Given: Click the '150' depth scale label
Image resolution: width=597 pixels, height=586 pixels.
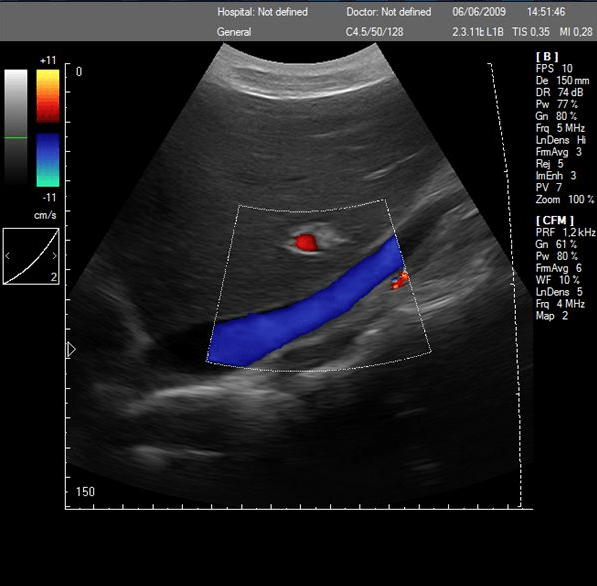Looking at the screenshot, I should 85,492.
